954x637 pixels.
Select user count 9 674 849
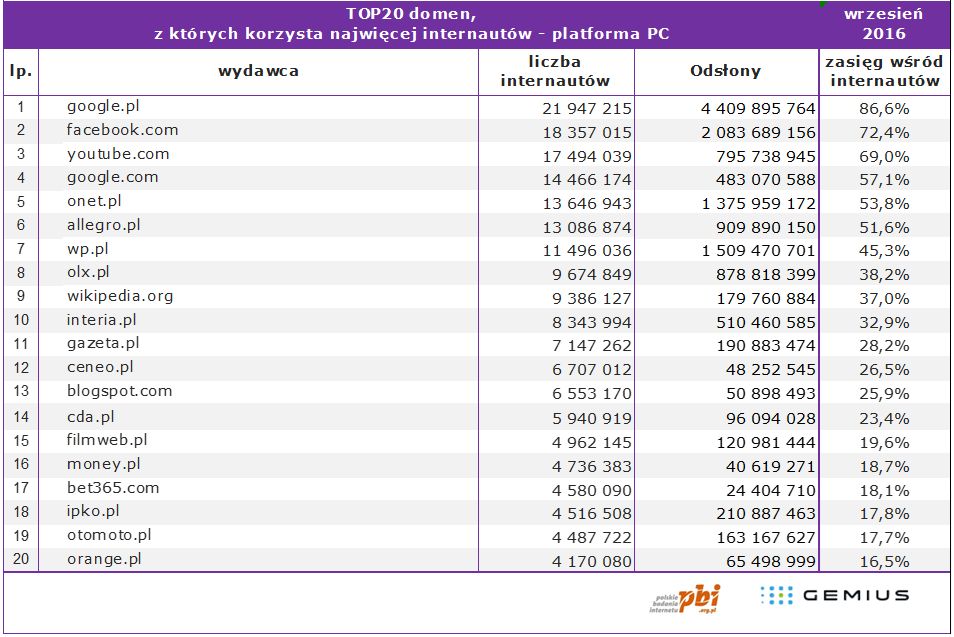592,274
